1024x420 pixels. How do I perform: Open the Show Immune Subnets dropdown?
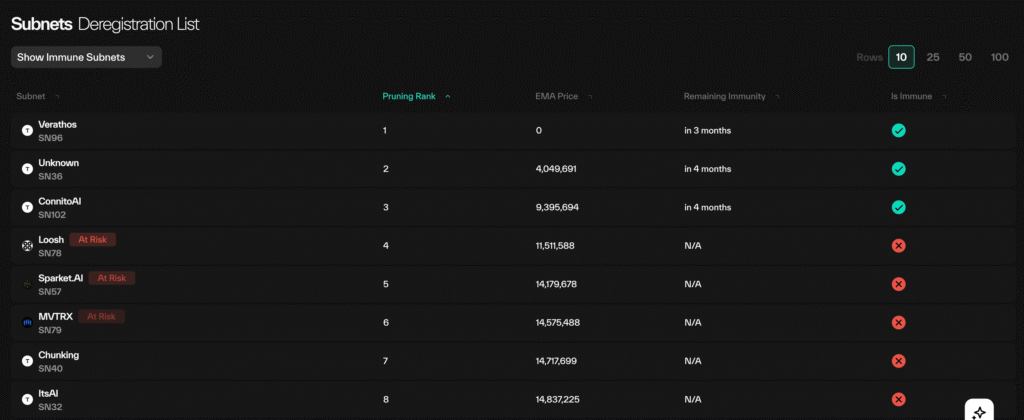pos(86,57)
